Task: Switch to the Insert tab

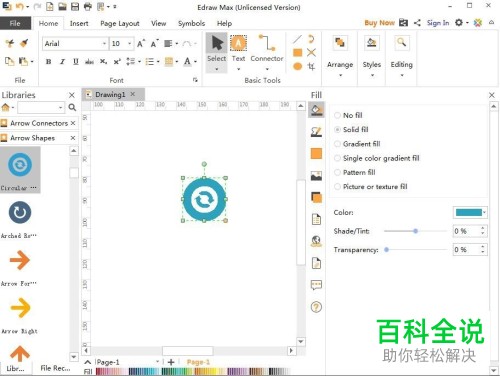Action: tap(79, 23)
